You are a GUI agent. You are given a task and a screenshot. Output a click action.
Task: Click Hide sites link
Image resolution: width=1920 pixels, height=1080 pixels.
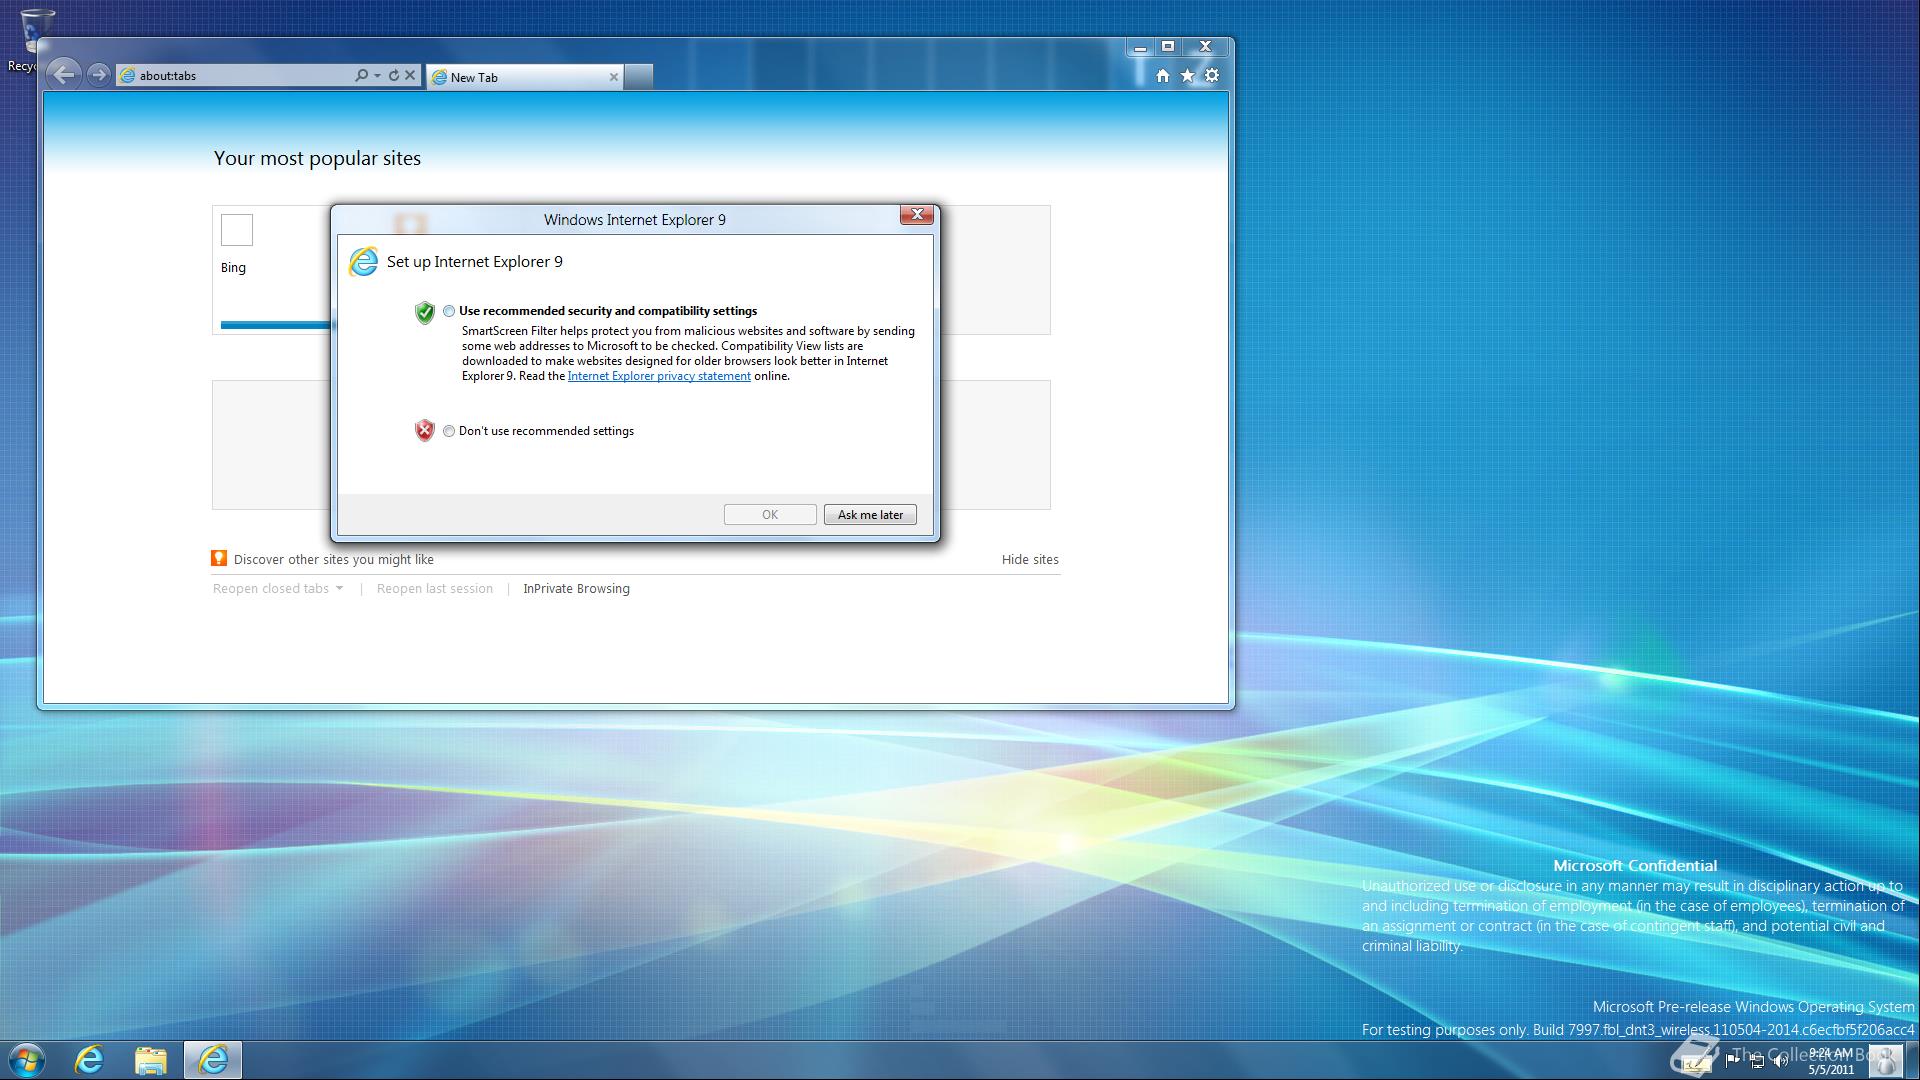[1030, 560]
